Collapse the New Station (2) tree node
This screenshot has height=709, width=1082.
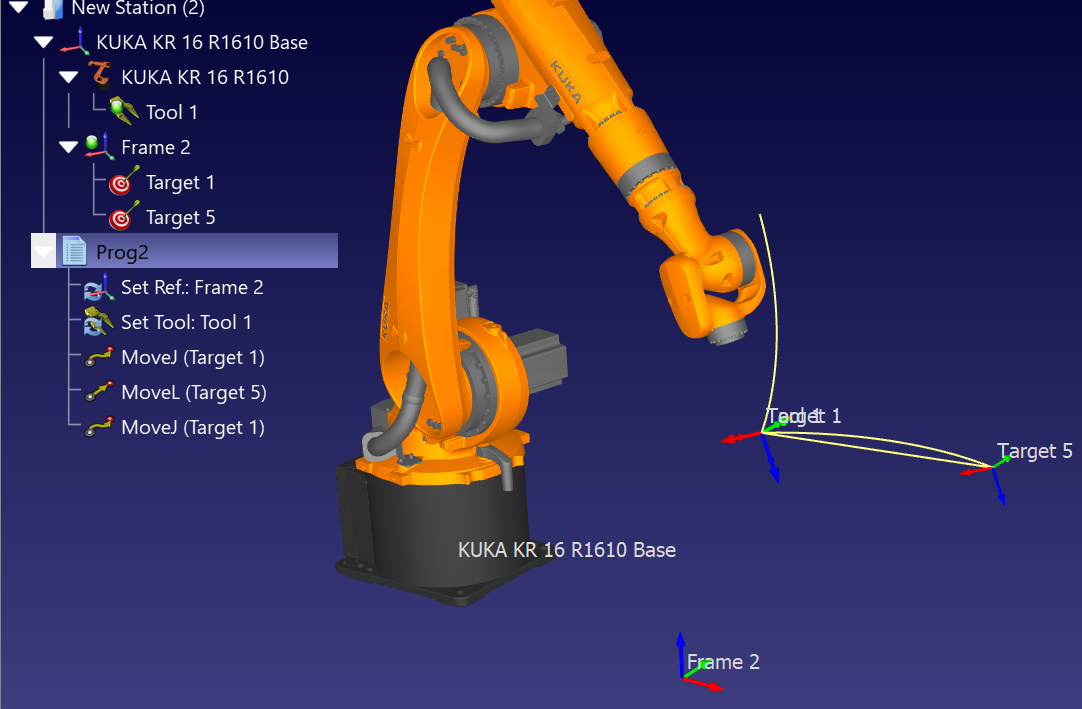[19, 8]
